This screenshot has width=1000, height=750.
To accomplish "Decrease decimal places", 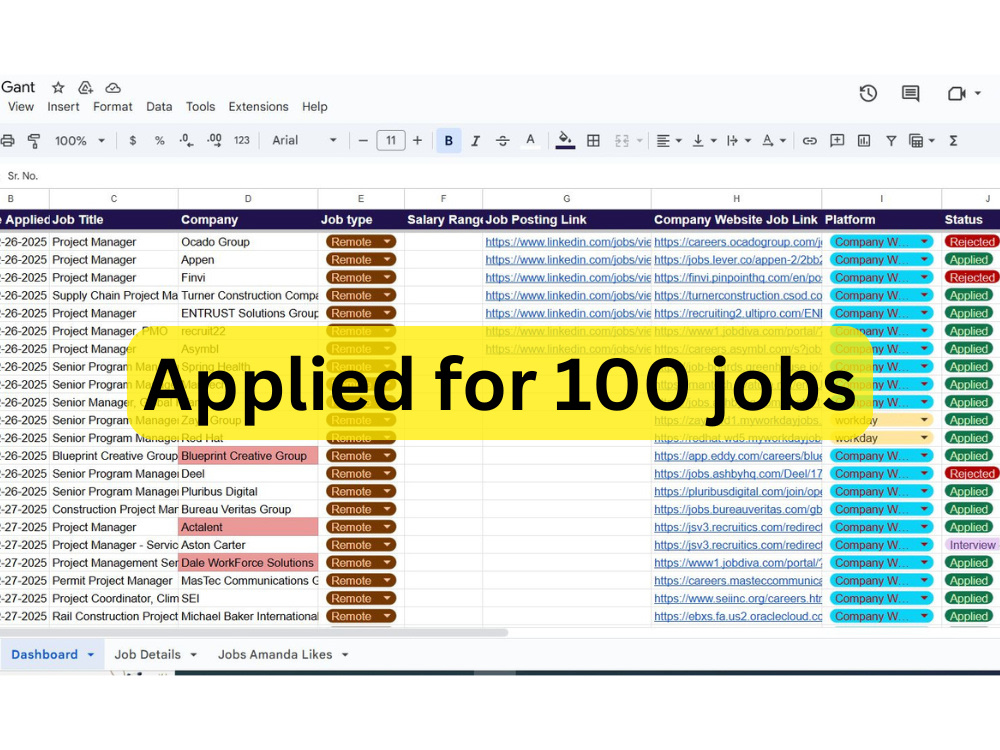I will (x=186, y=141).
